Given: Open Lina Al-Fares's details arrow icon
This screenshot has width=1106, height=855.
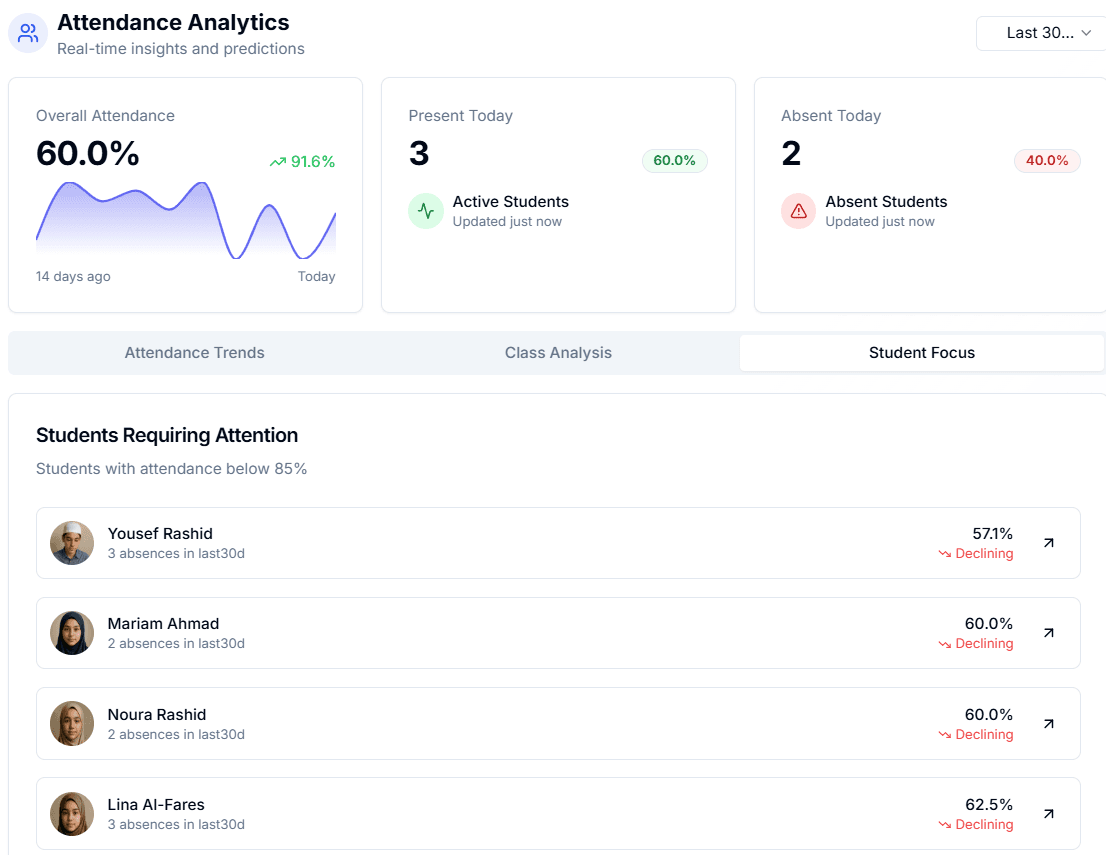Looking at the screenshot, I should click(x=1048, y=814).
